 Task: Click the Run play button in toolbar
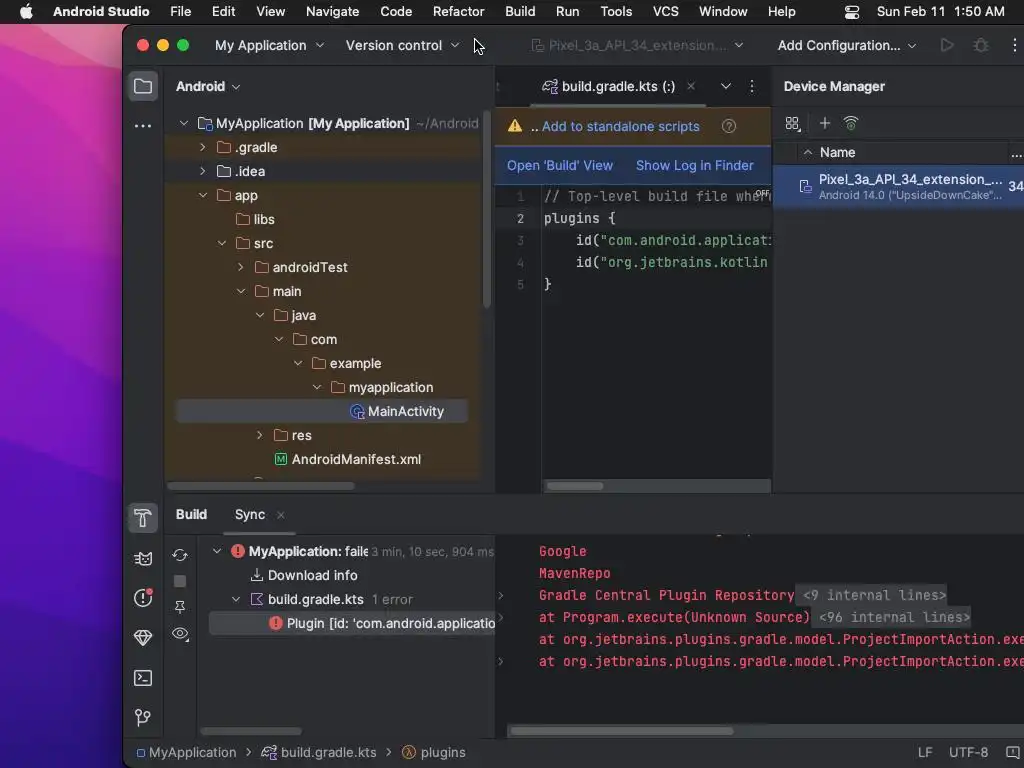click(946, 45)
